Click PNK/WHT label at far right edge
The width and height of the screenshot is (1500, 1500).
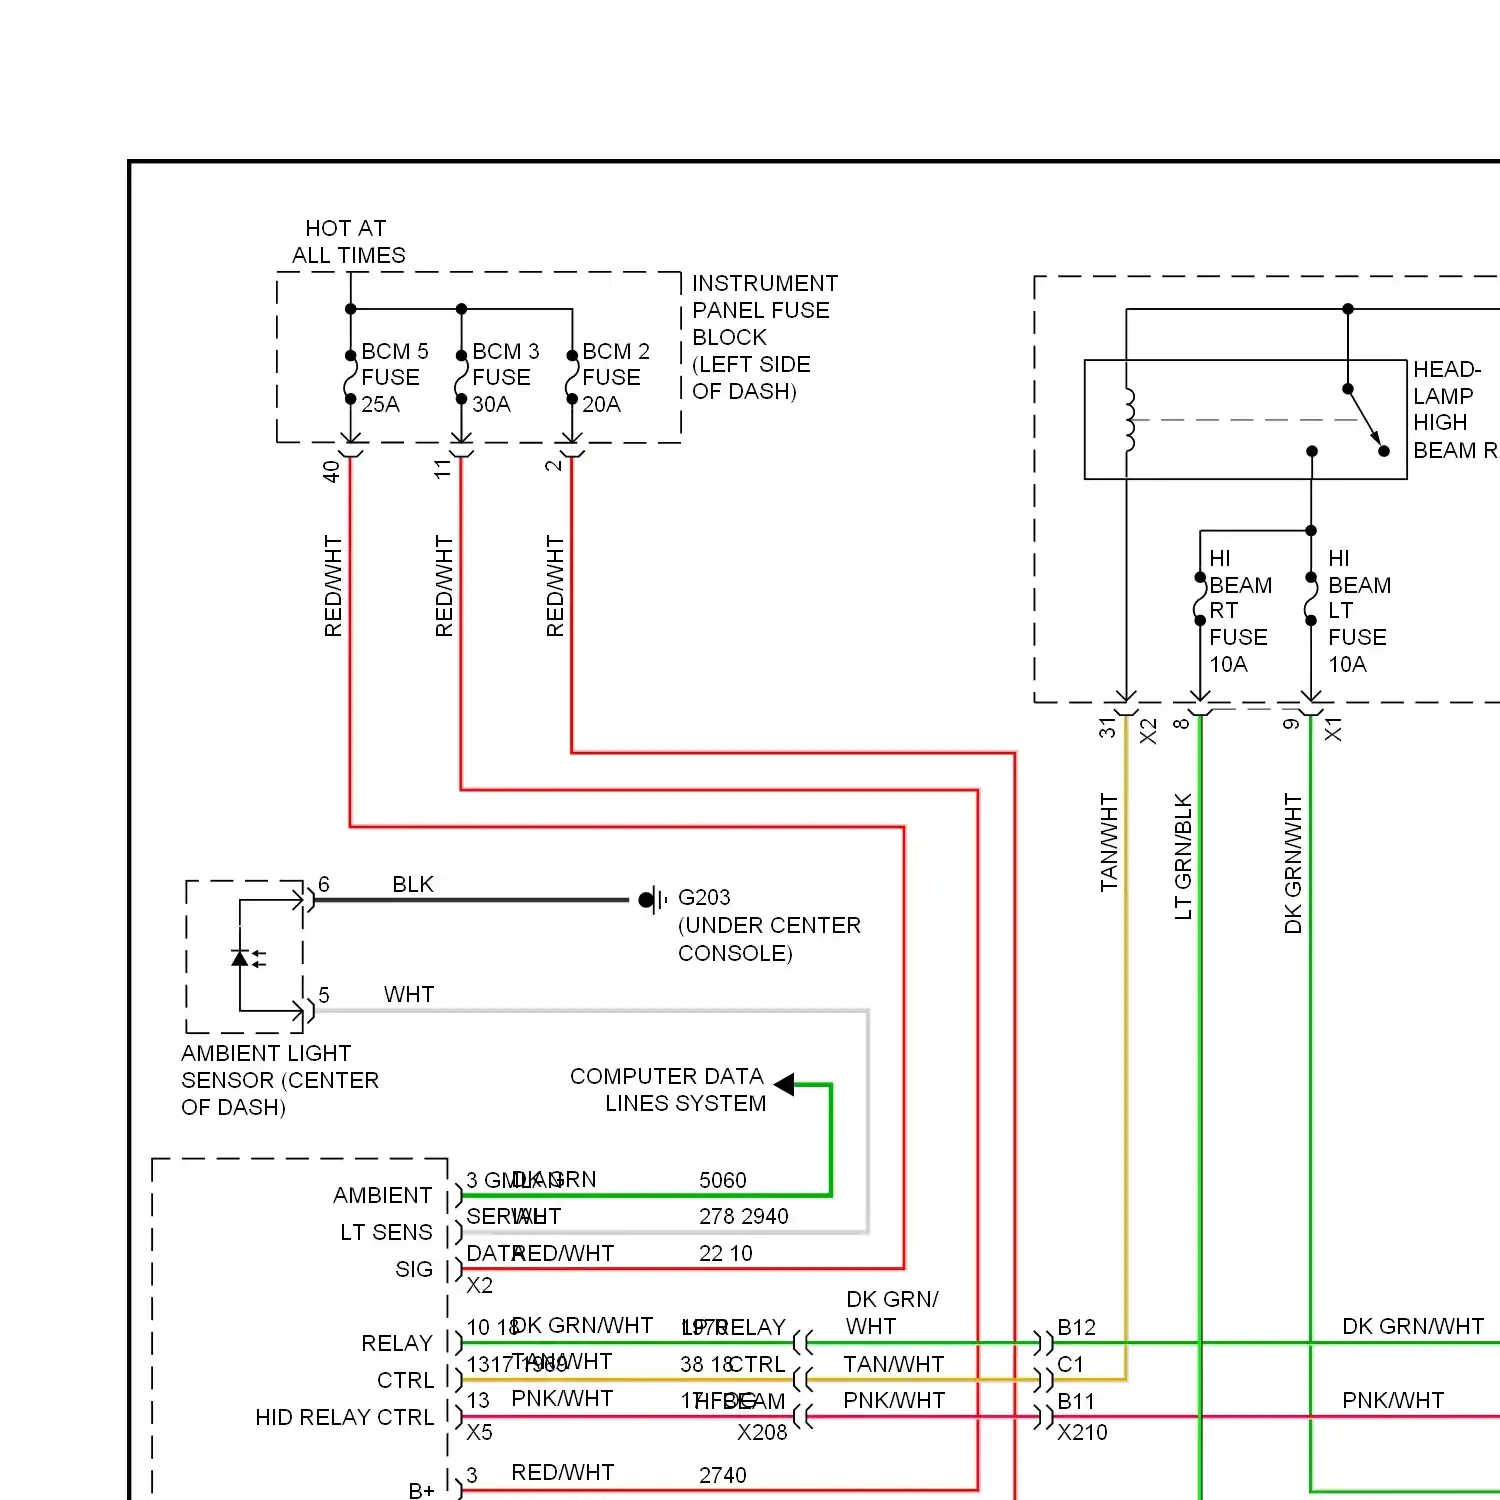coord(1393,1400)
